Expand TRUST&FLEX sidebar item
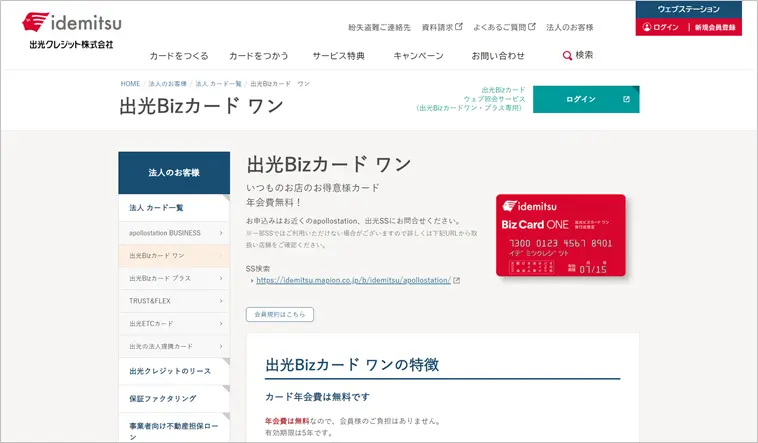The width and height of the screenshot is (758, 443). pyautogui.click(x=220, y=301)
